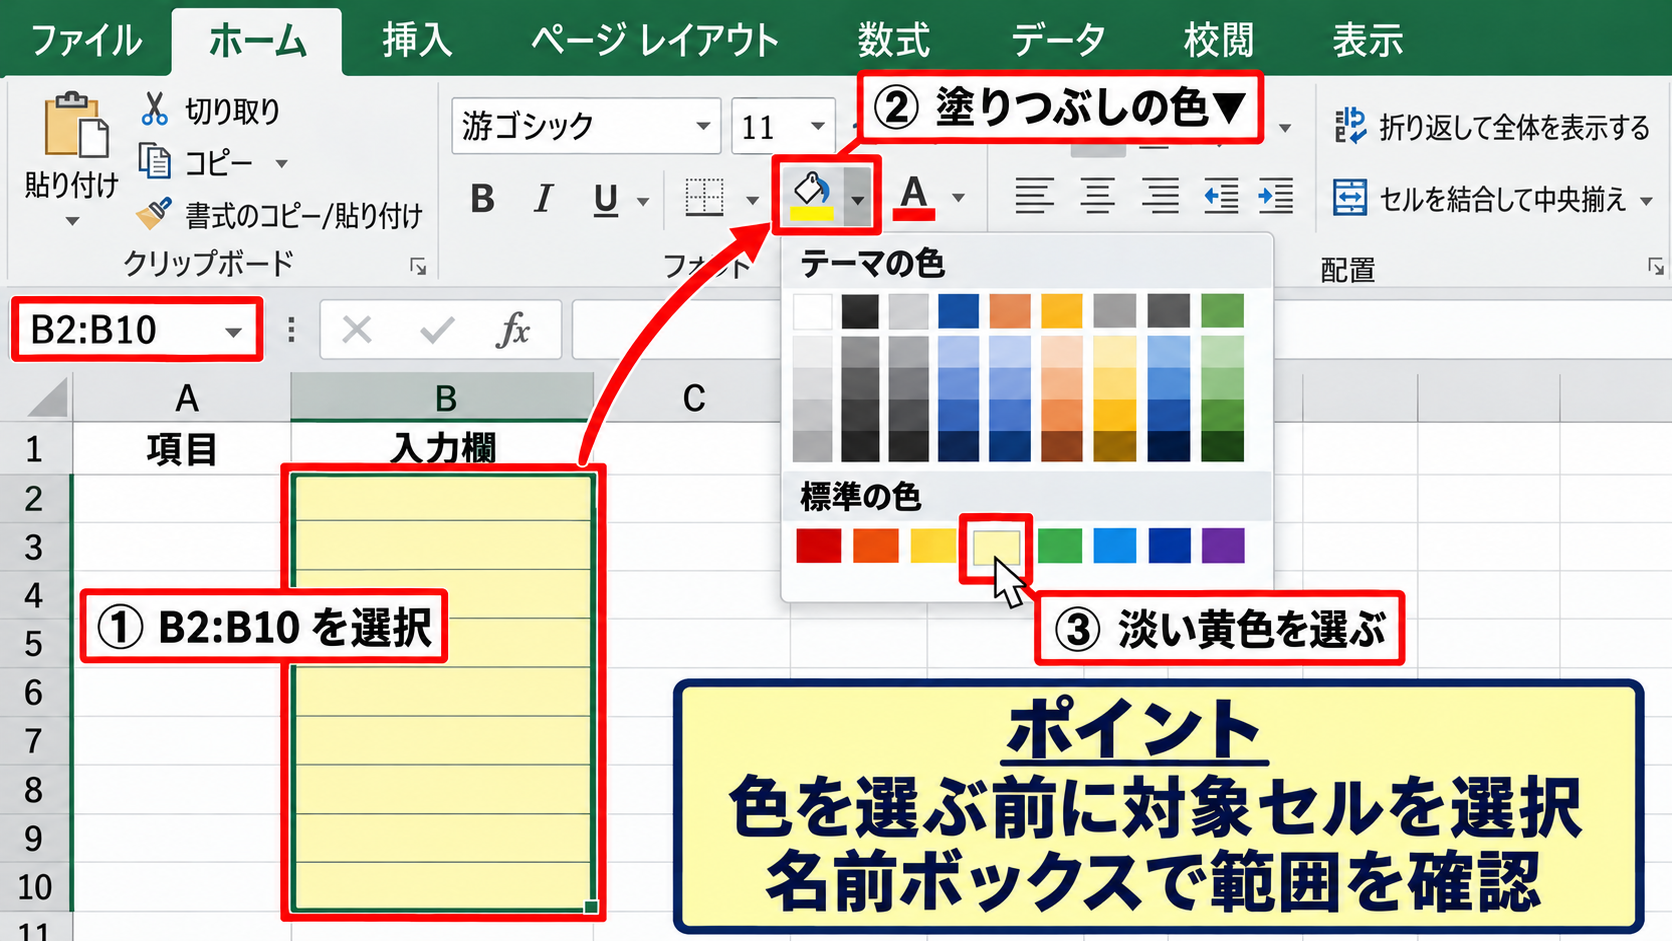Click cell B1 containing 入力欄
The height and width of the screenshot is (941, 1672).
tap(444, 447)
